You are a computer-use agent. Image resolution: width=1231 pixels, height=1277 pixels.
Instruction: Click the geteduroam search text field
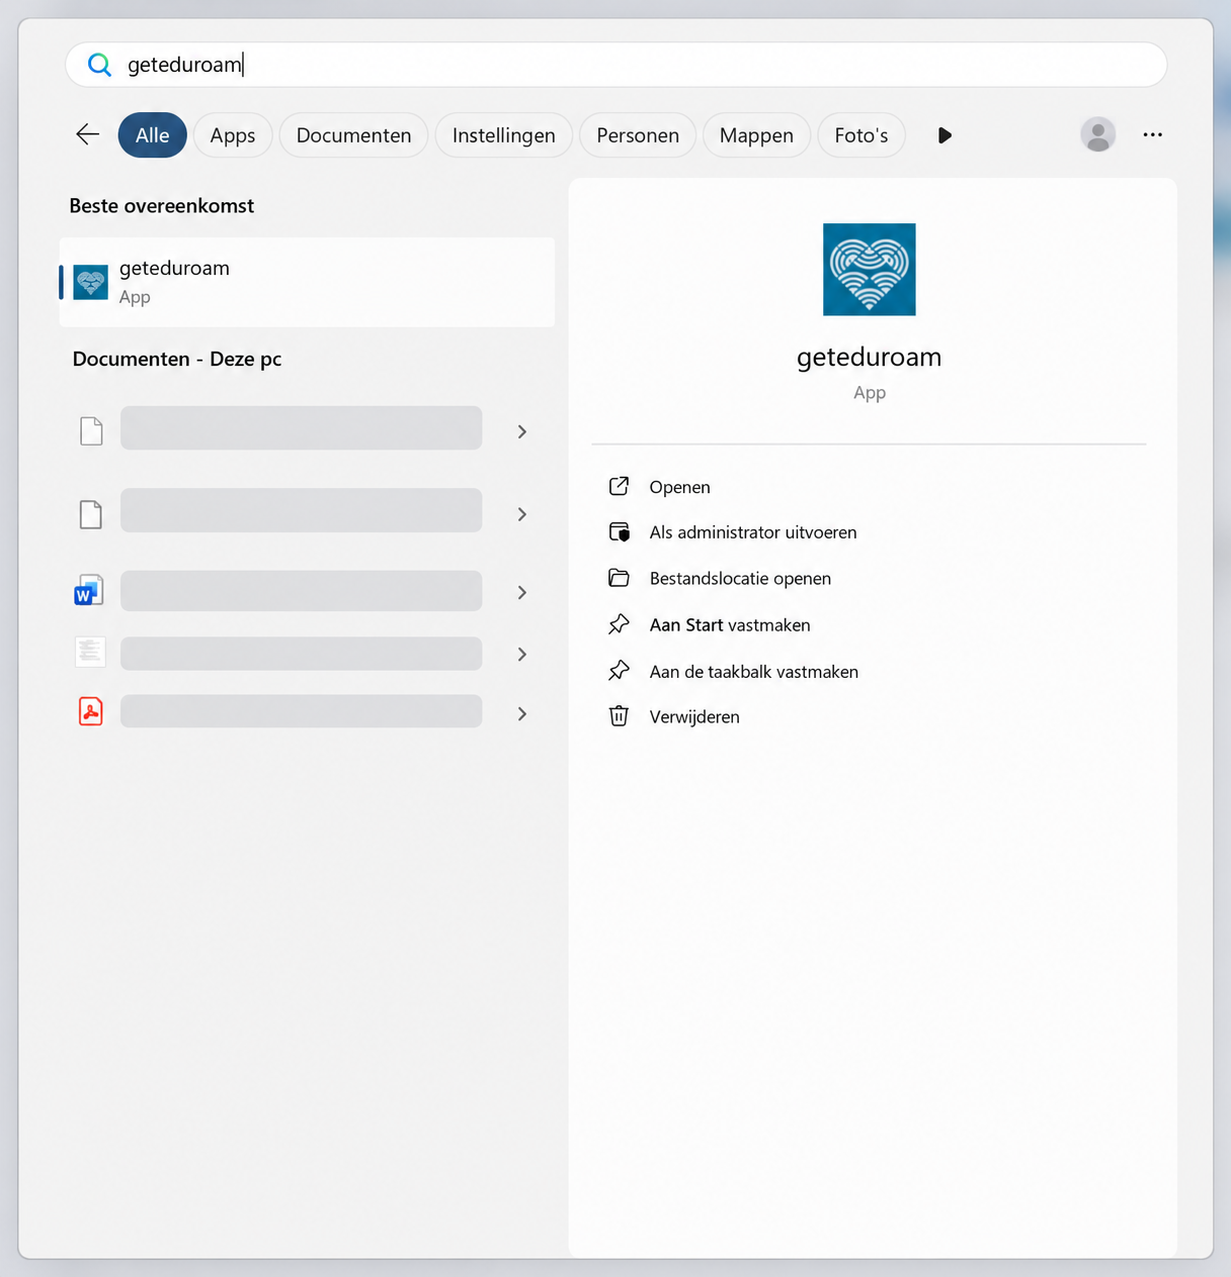616,65
